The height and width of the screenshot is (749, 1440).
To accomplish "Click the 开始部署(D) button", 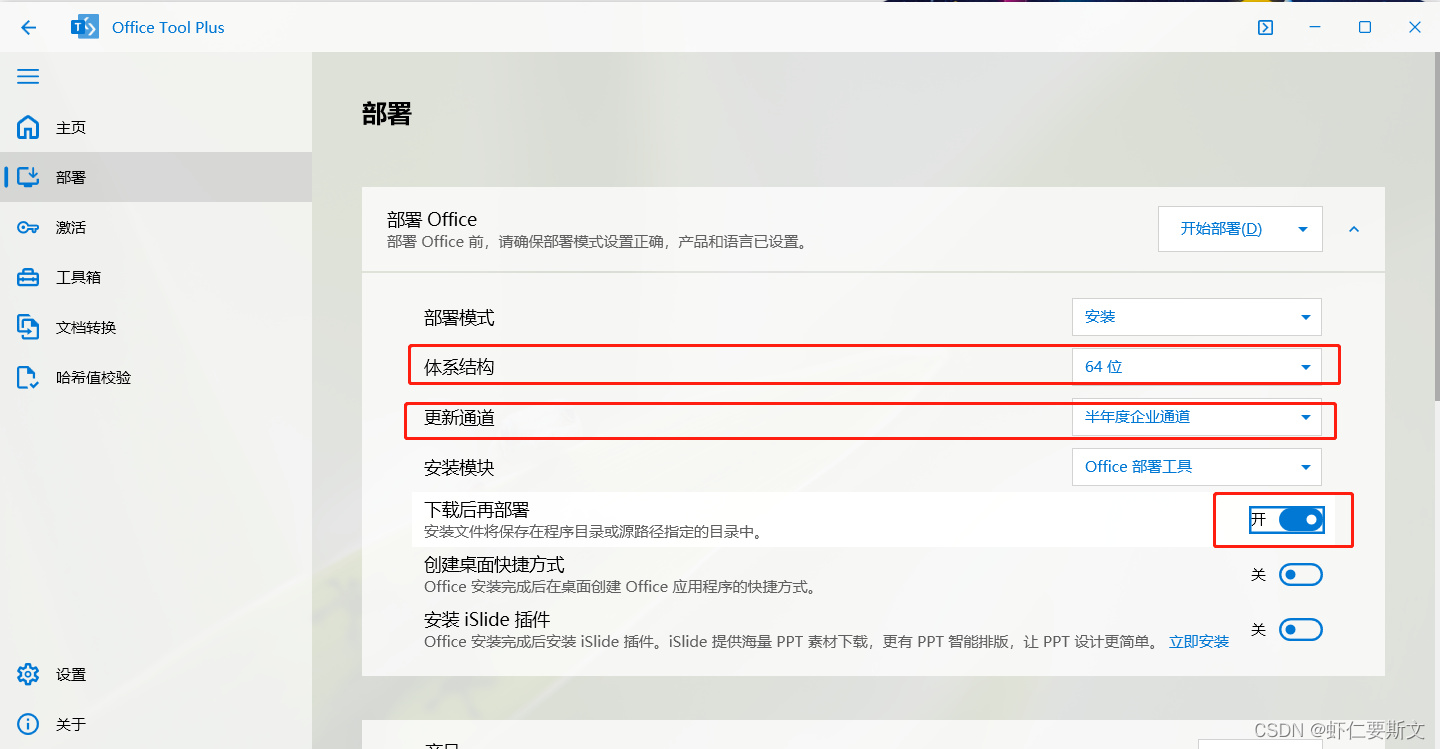I will pyautogui.click(x=1221, y=229).
